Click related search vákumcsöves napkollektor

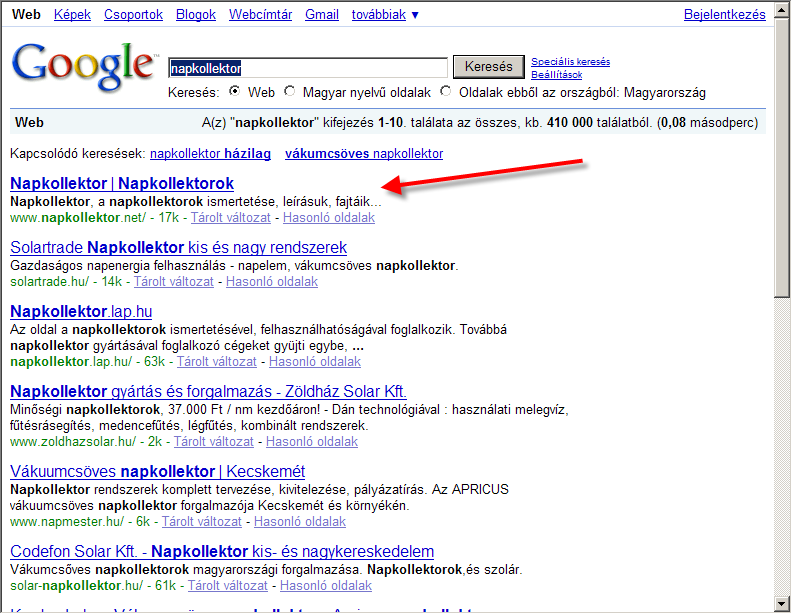[x=364, y=154]
